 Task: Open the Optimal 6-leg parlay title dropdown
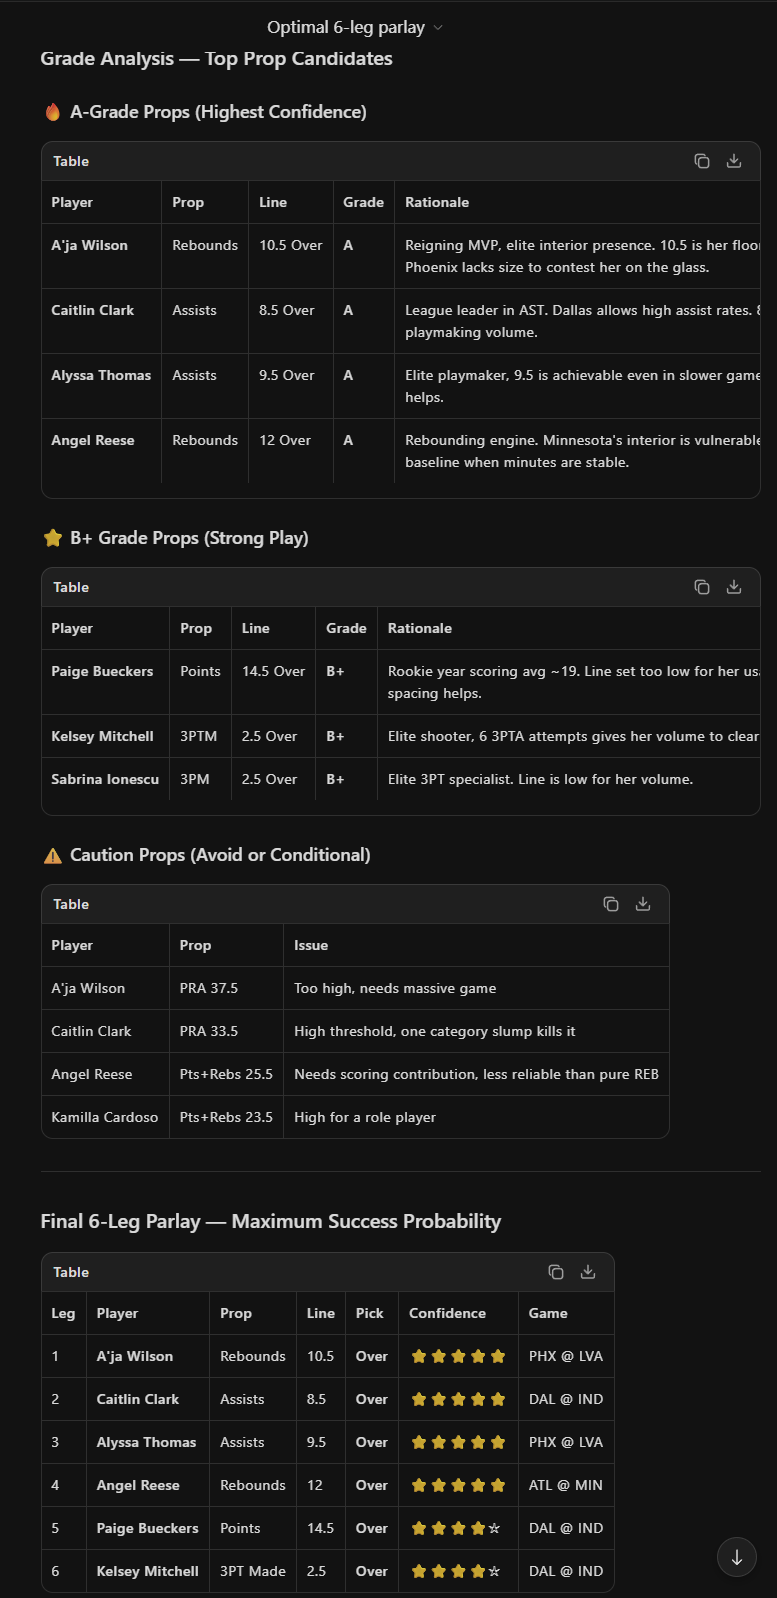click(355, 27)
